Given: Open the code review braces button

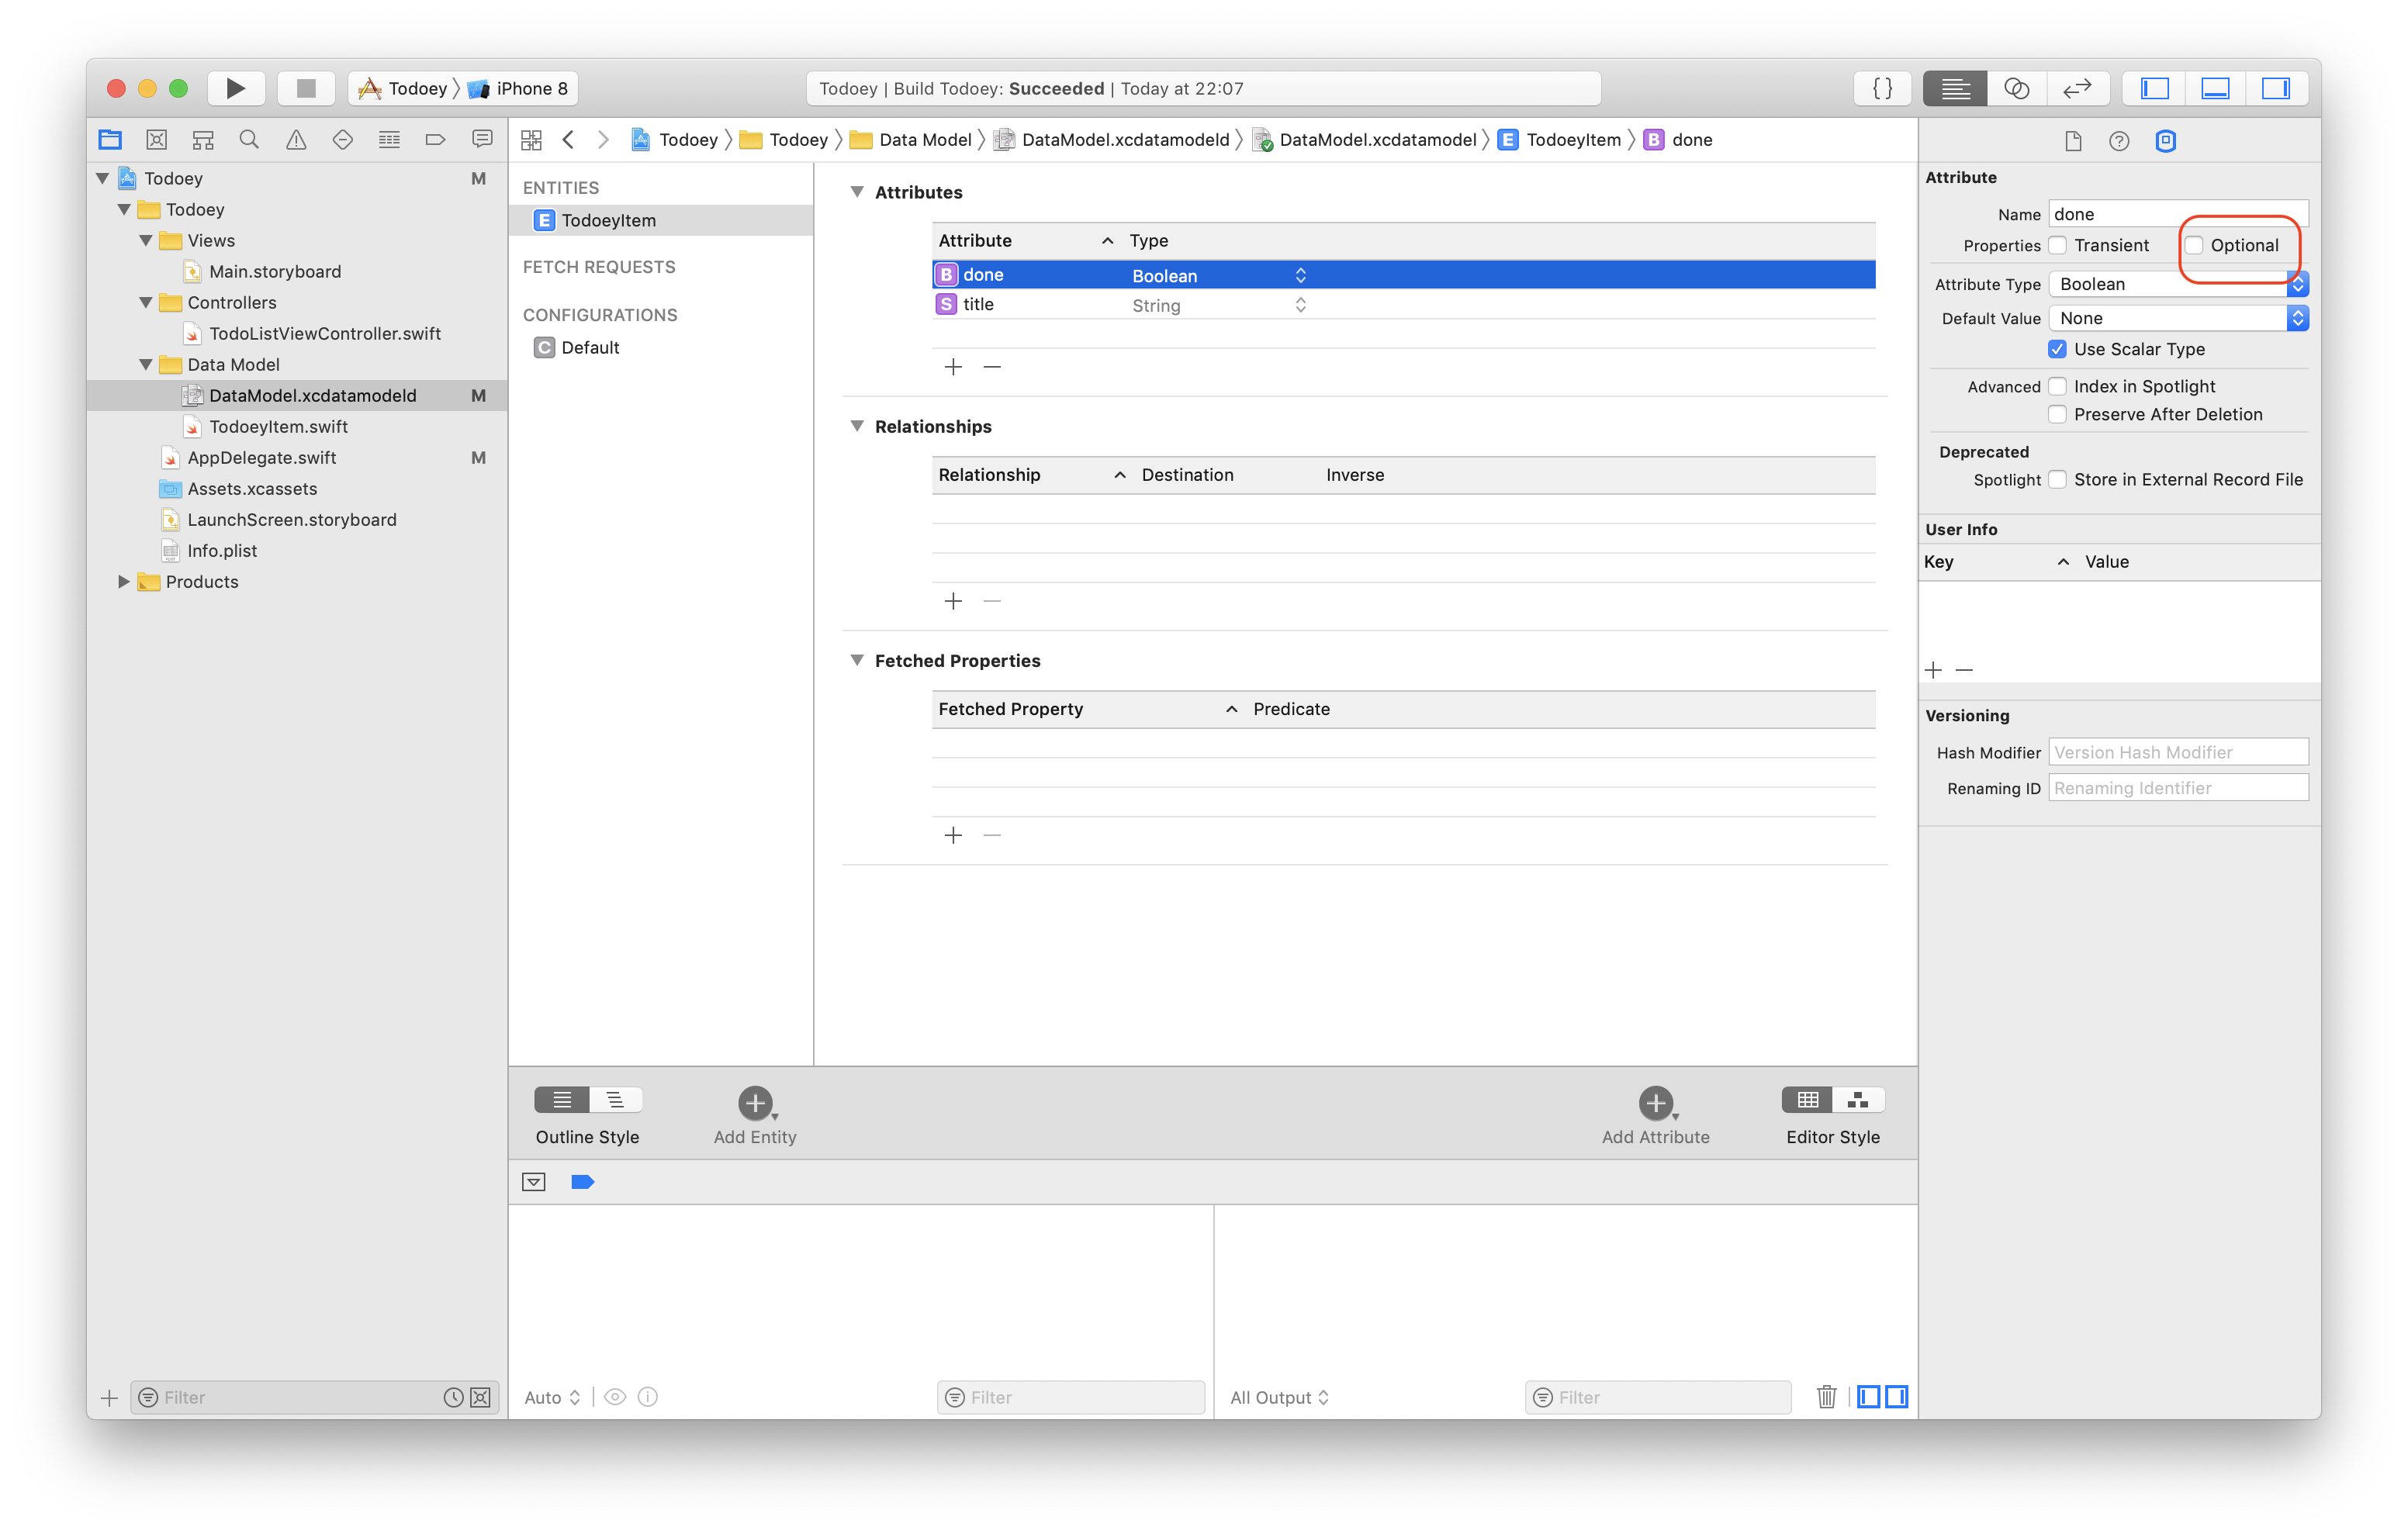Looking at the screenshot, I should 1882,88.
